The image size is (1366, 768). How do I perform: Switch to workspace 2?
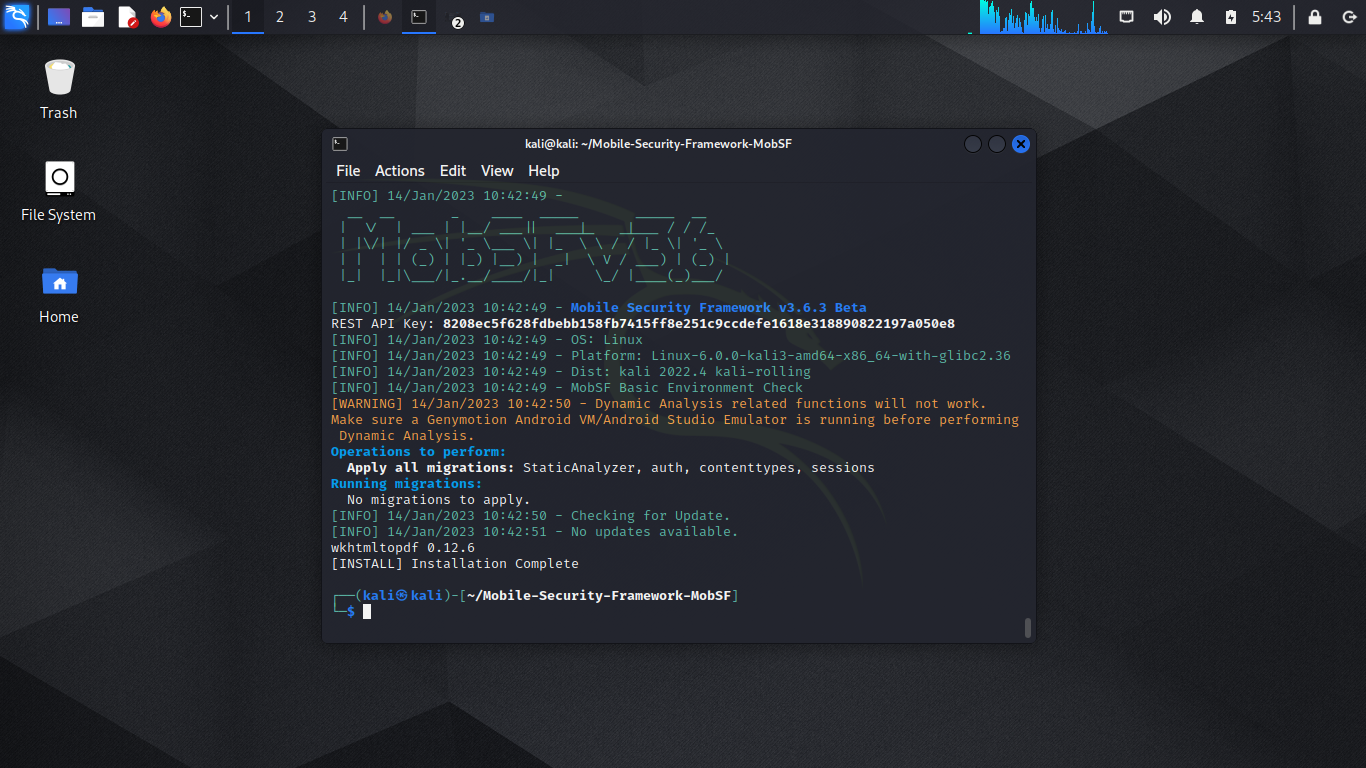pyautogui.click(x=280, y=17)
